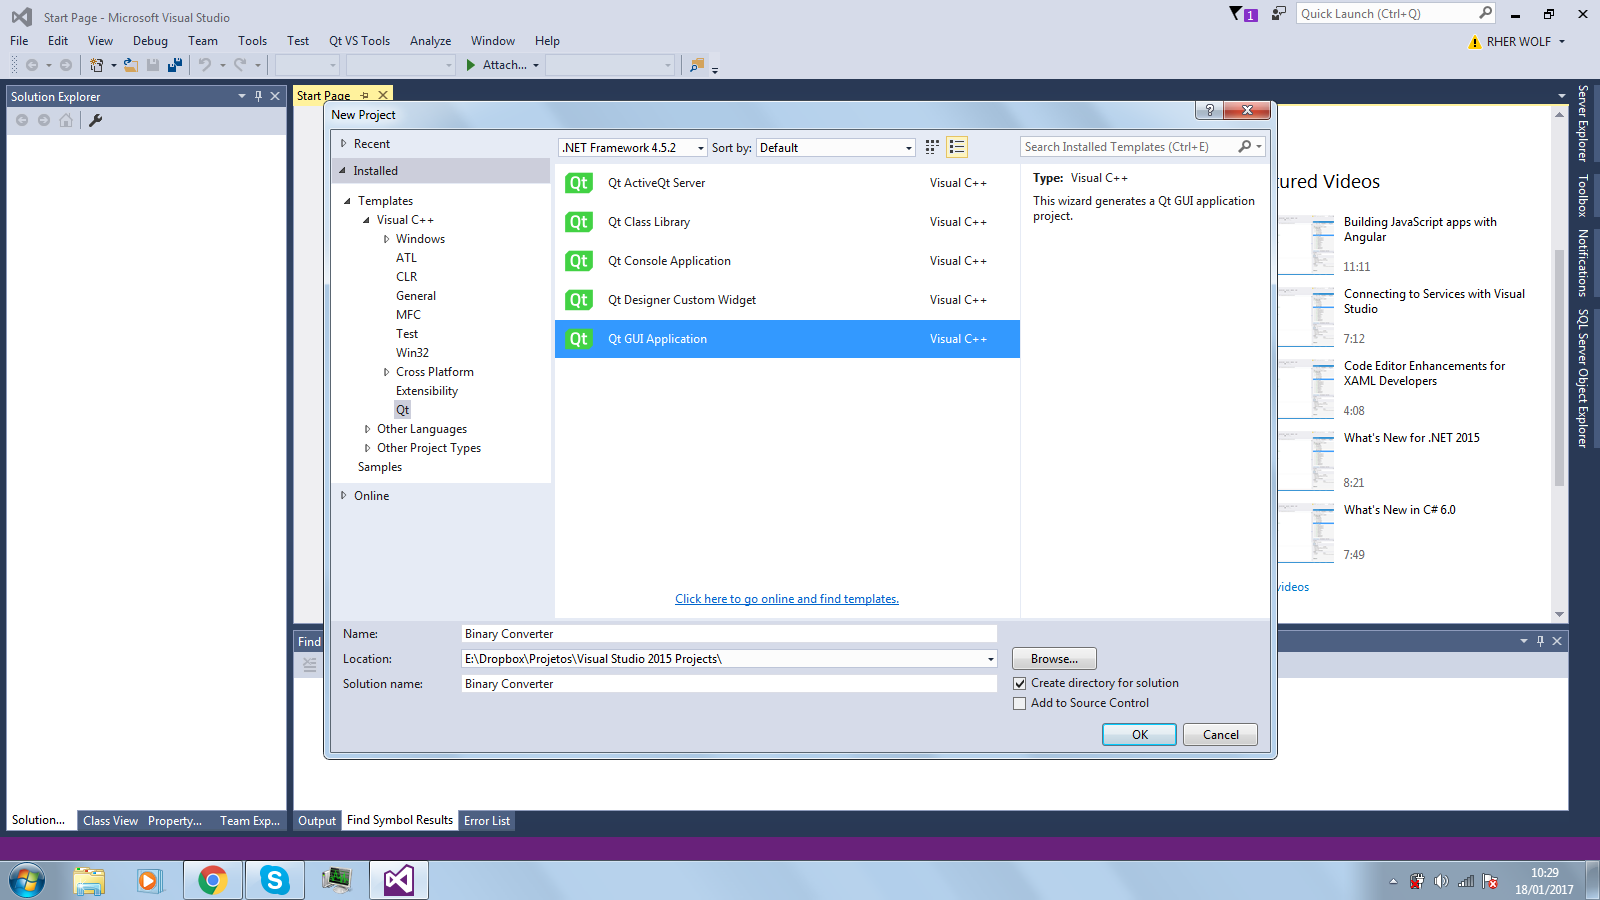The width and height of the screenshot is (1600, 900).
Task: Expand the Online section
Action: tap(343, 496)
